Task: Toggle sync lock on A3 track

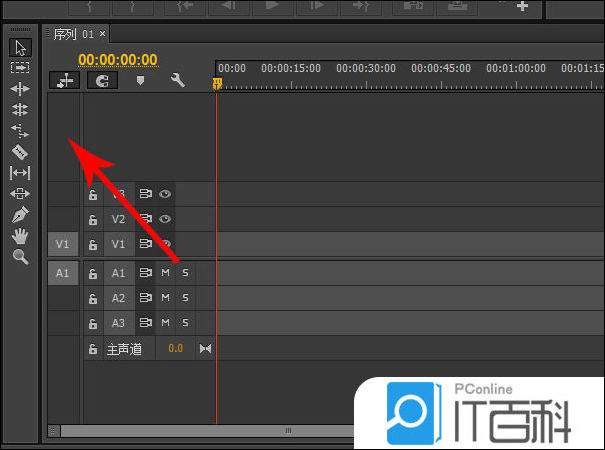Action: point(145,322)
